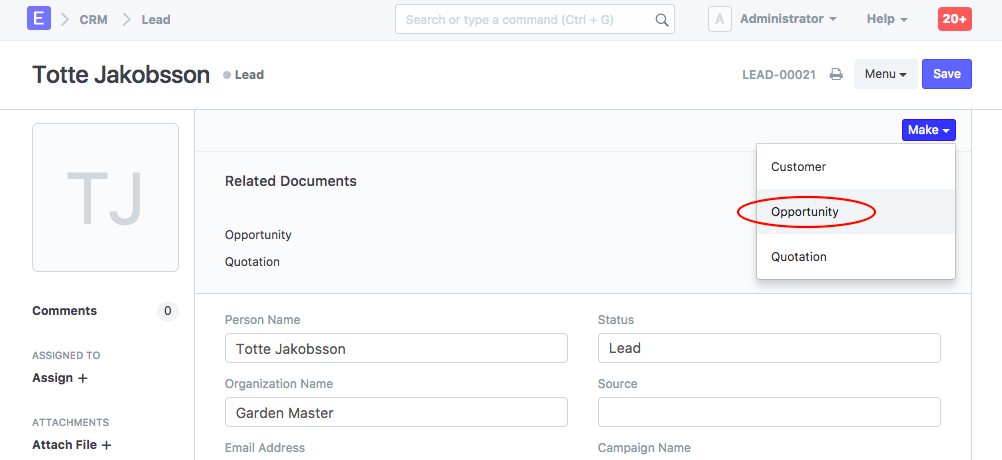This screenshot has height=460, width=1002.
Task: Select Opportunity from the Make menu
Action: (x=805, y=212)
